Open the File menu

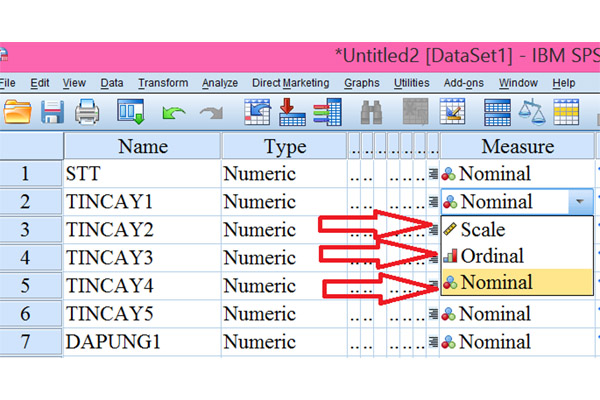pyautogui.click(x=8, y=83)
